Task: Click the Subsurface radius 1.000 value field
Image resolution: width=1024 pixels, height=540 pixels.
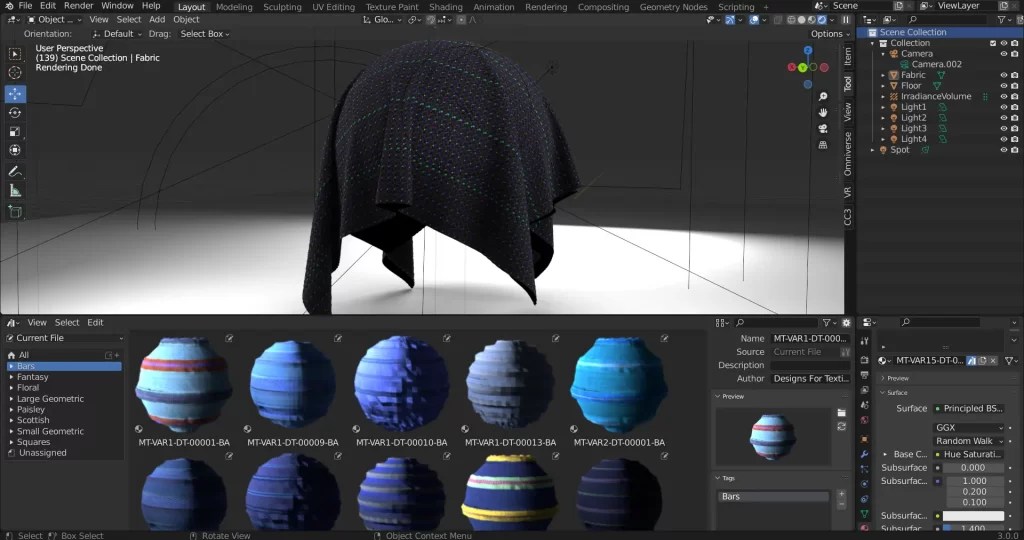Action: coord(974,481)
